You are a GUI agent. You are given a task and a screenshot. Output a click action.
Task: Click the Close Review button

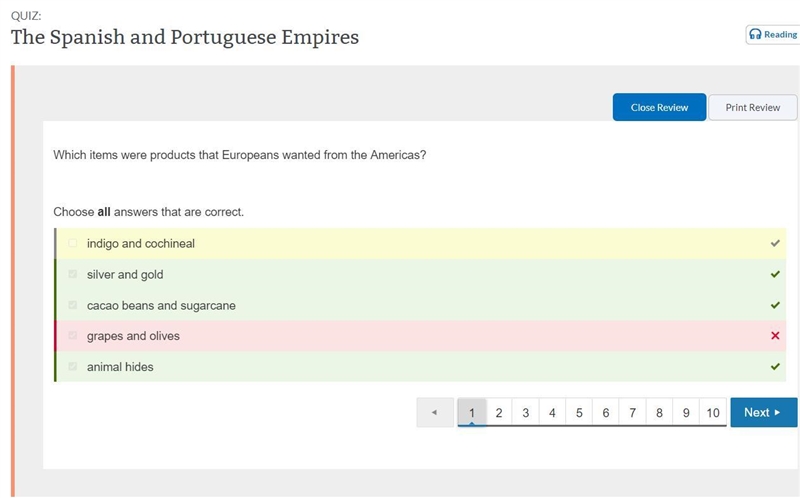coord(659,107)
